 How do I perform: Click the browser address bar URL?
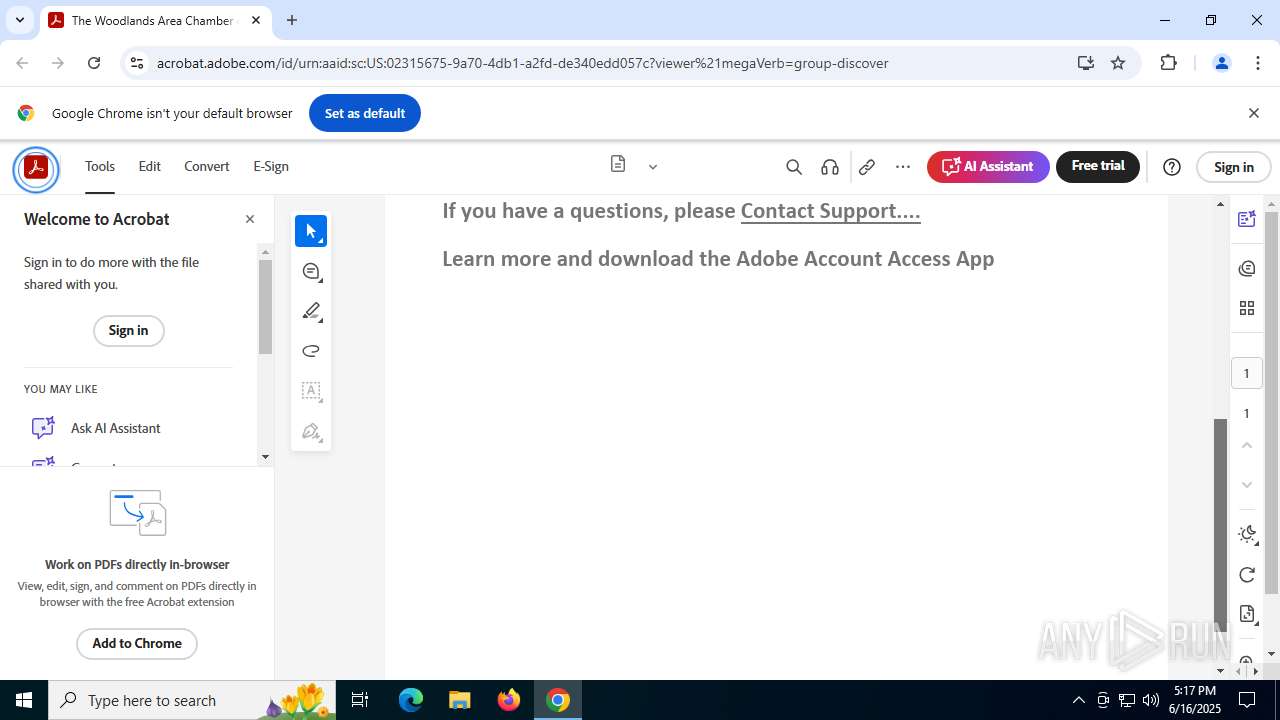point(522,63)
